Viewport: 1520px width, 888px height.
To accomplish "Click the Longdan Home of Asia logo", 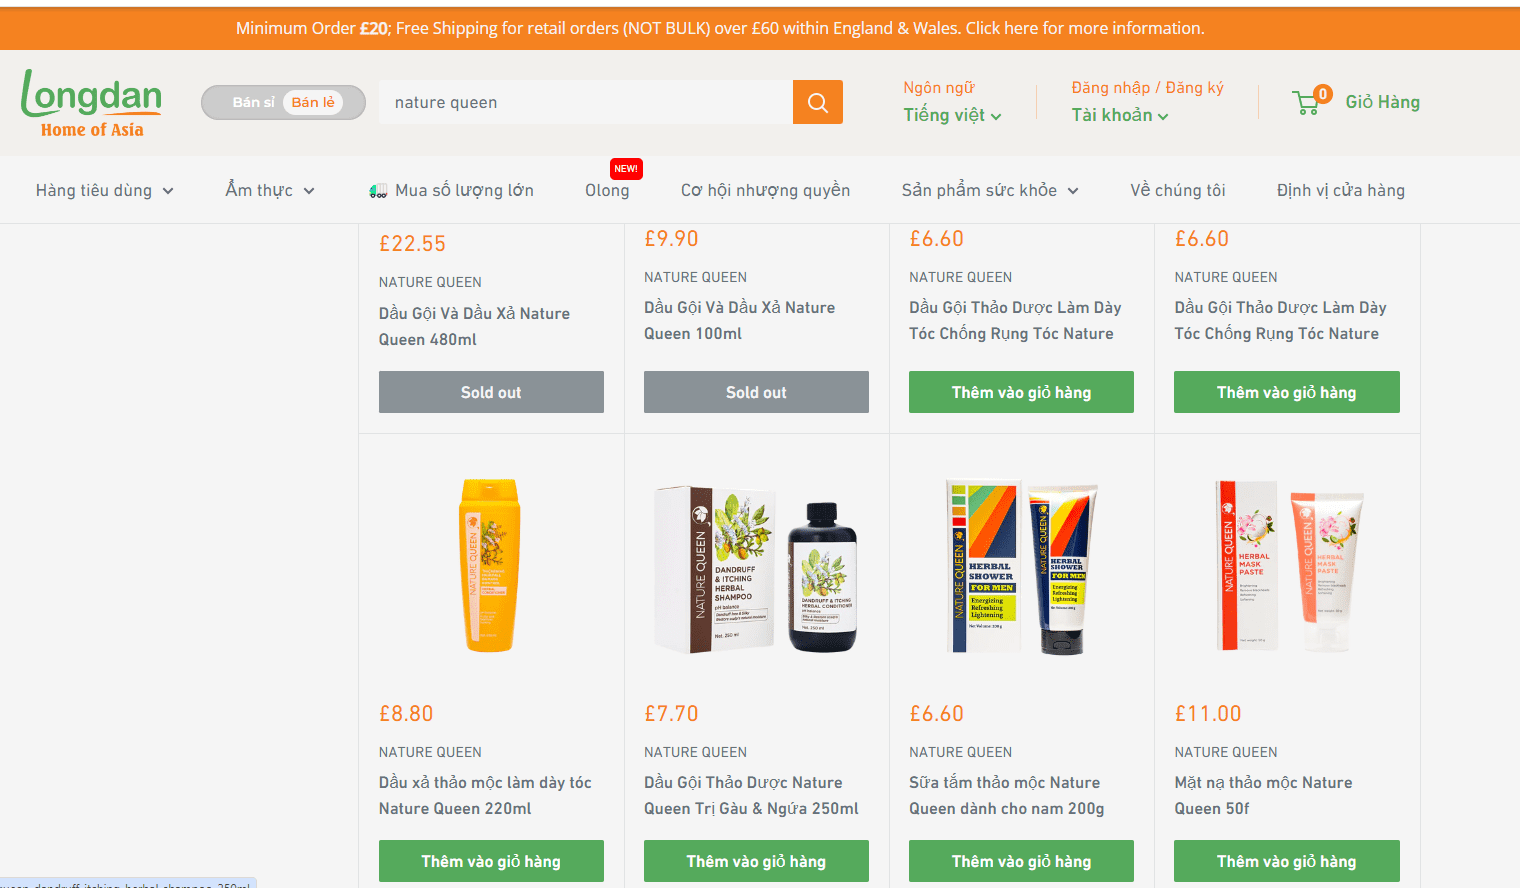I will click(x=92, y=103).
